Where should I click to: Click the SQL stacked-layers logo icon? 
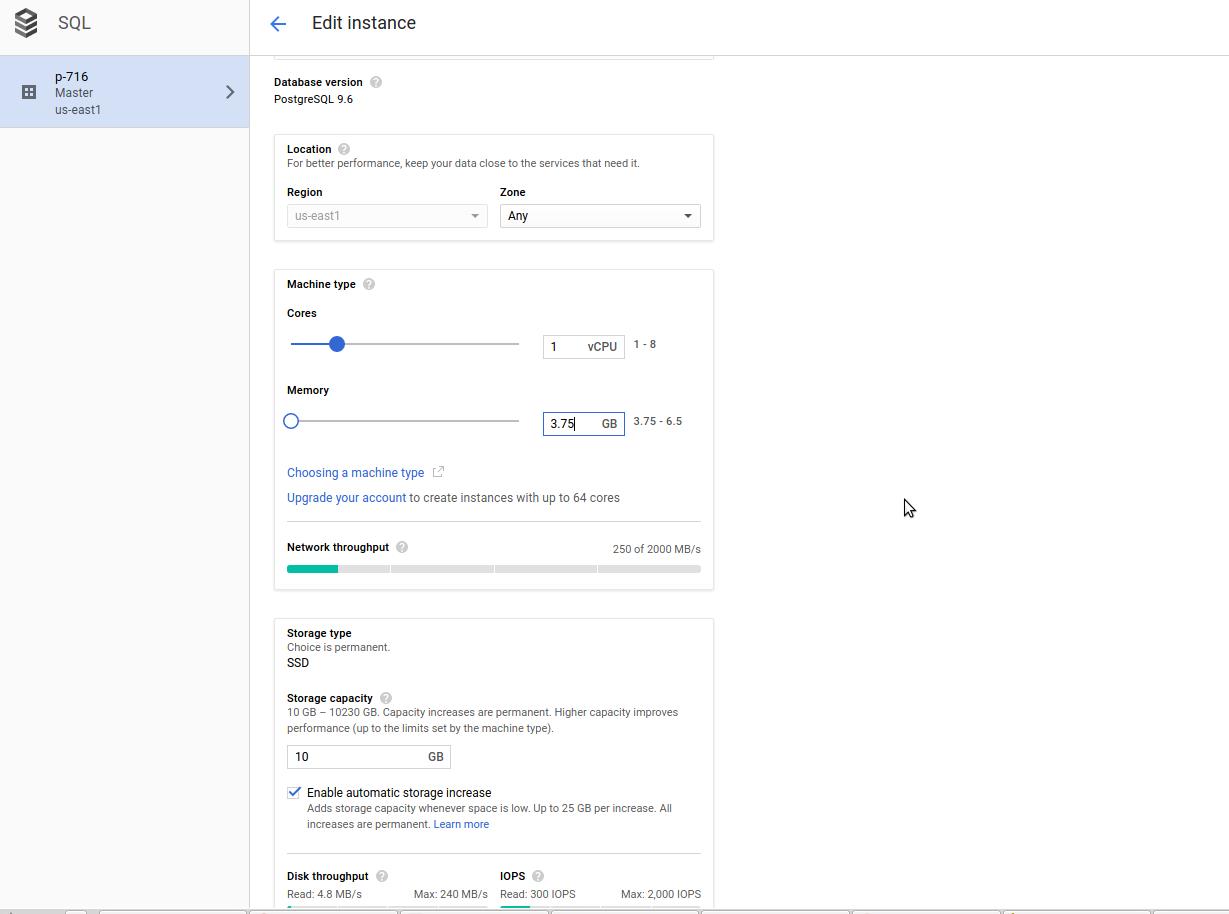[x=26, y=23]
